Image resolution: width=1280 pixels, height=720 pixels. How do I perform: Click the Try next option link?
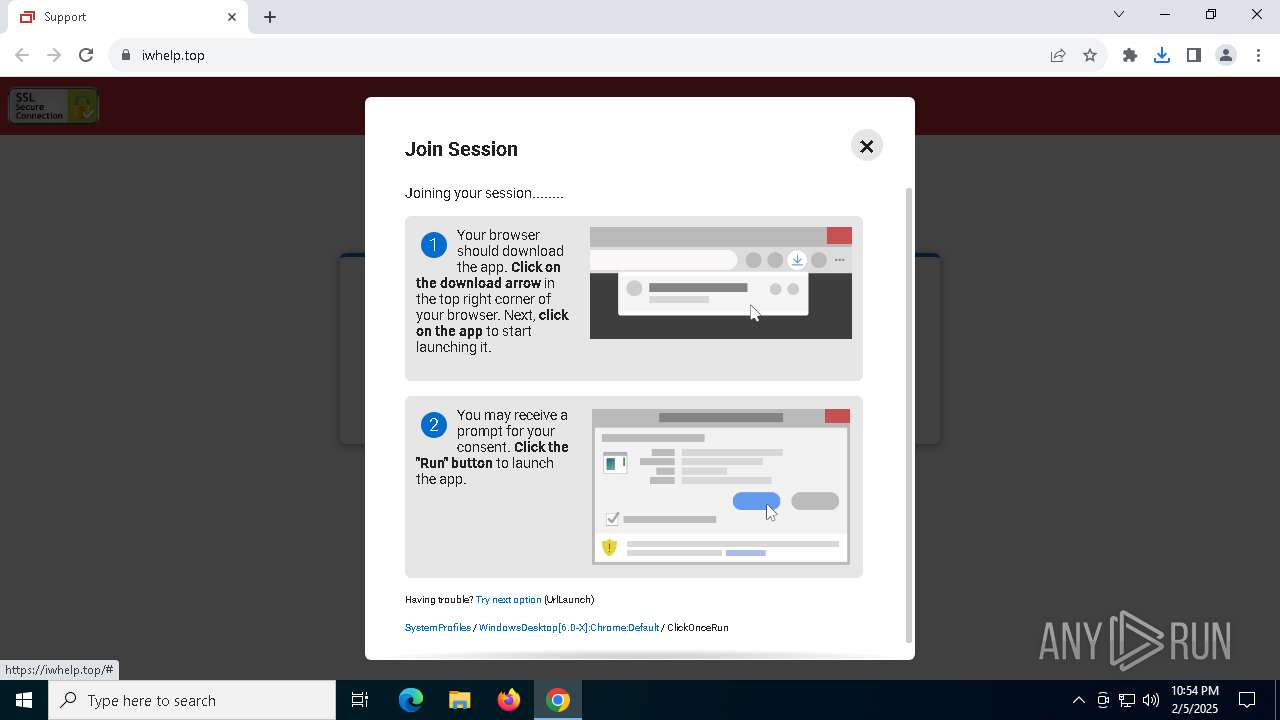click(508, 600)
